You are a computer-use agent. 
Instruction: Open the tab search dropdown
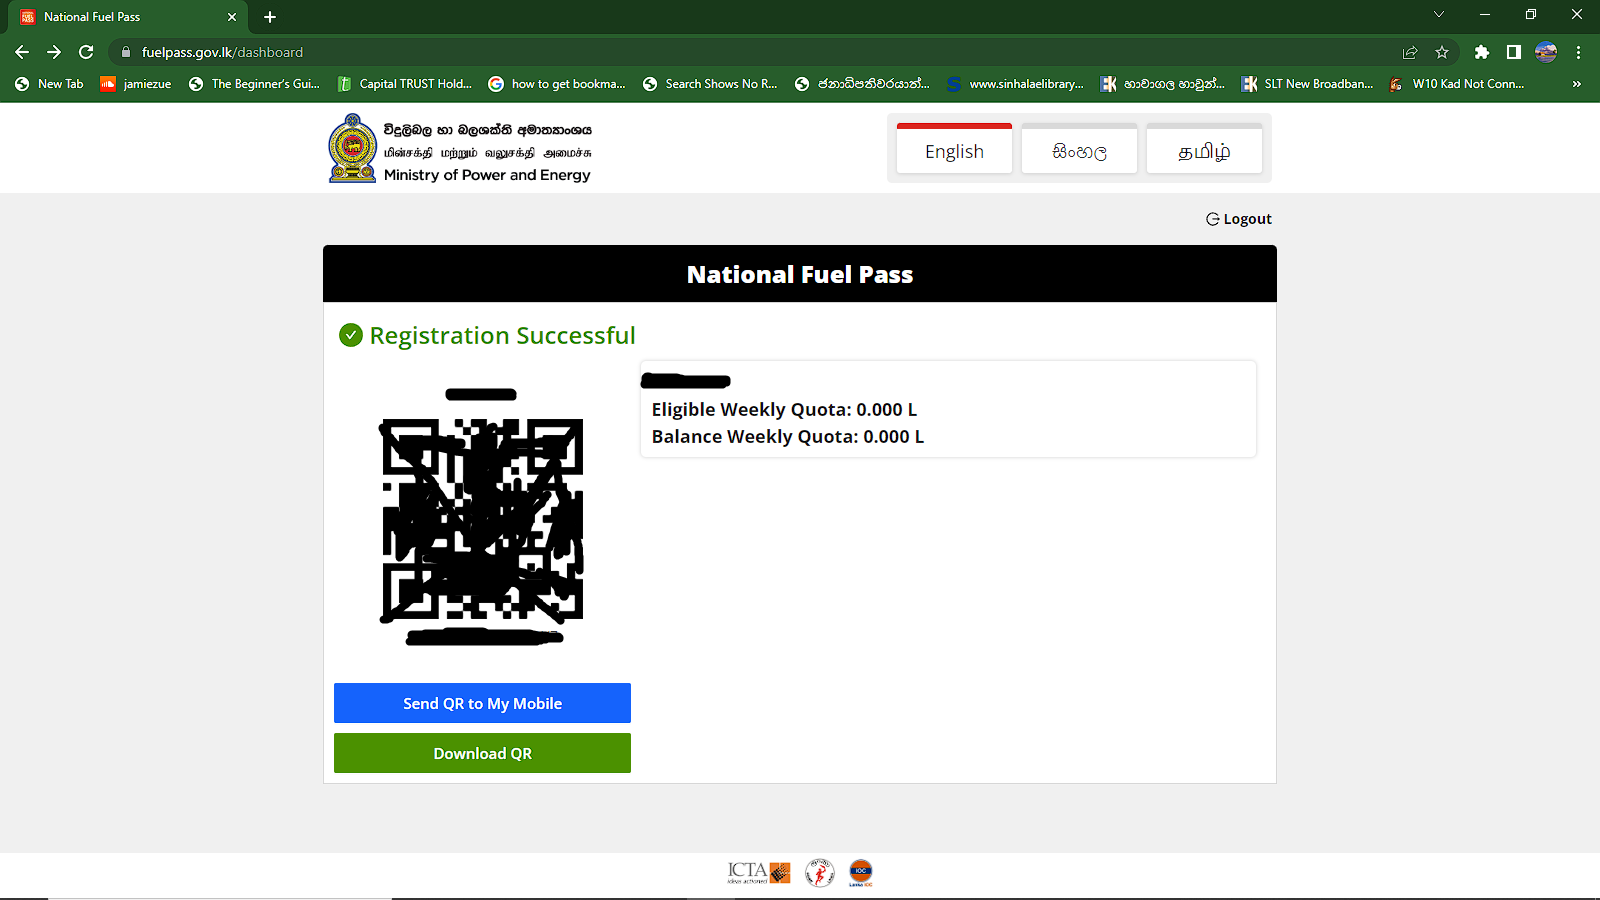pos(1439,14)
